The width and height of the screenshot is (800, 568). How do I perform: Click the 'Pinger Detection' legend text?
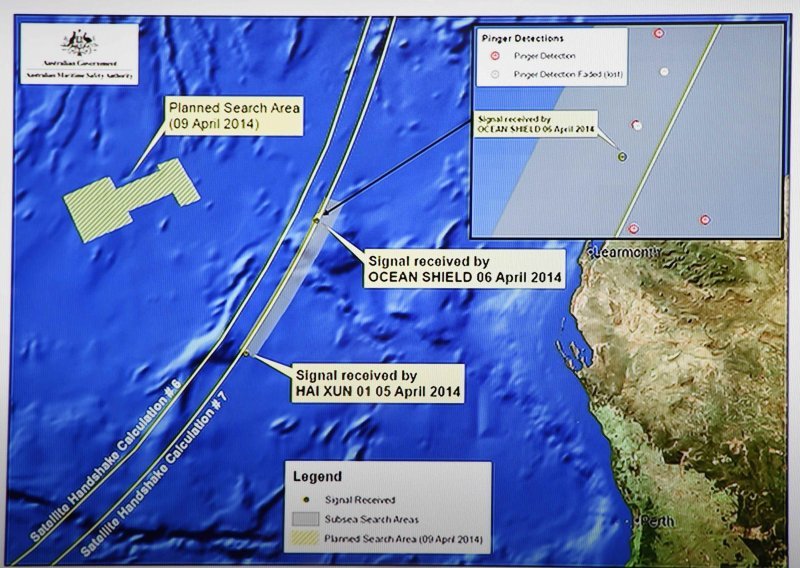(544, 56)
